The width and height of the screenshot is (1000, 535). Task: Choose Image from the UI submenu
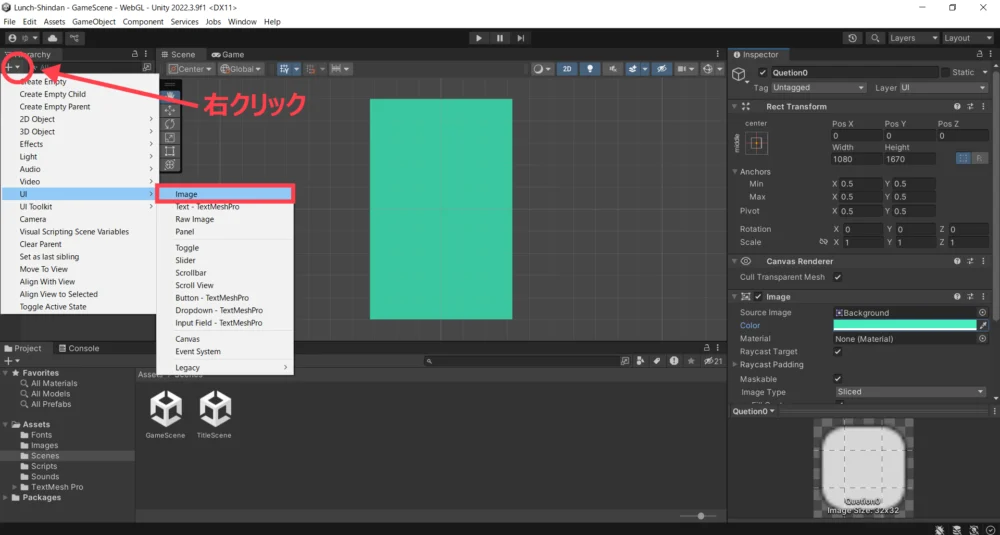[225, 194]
